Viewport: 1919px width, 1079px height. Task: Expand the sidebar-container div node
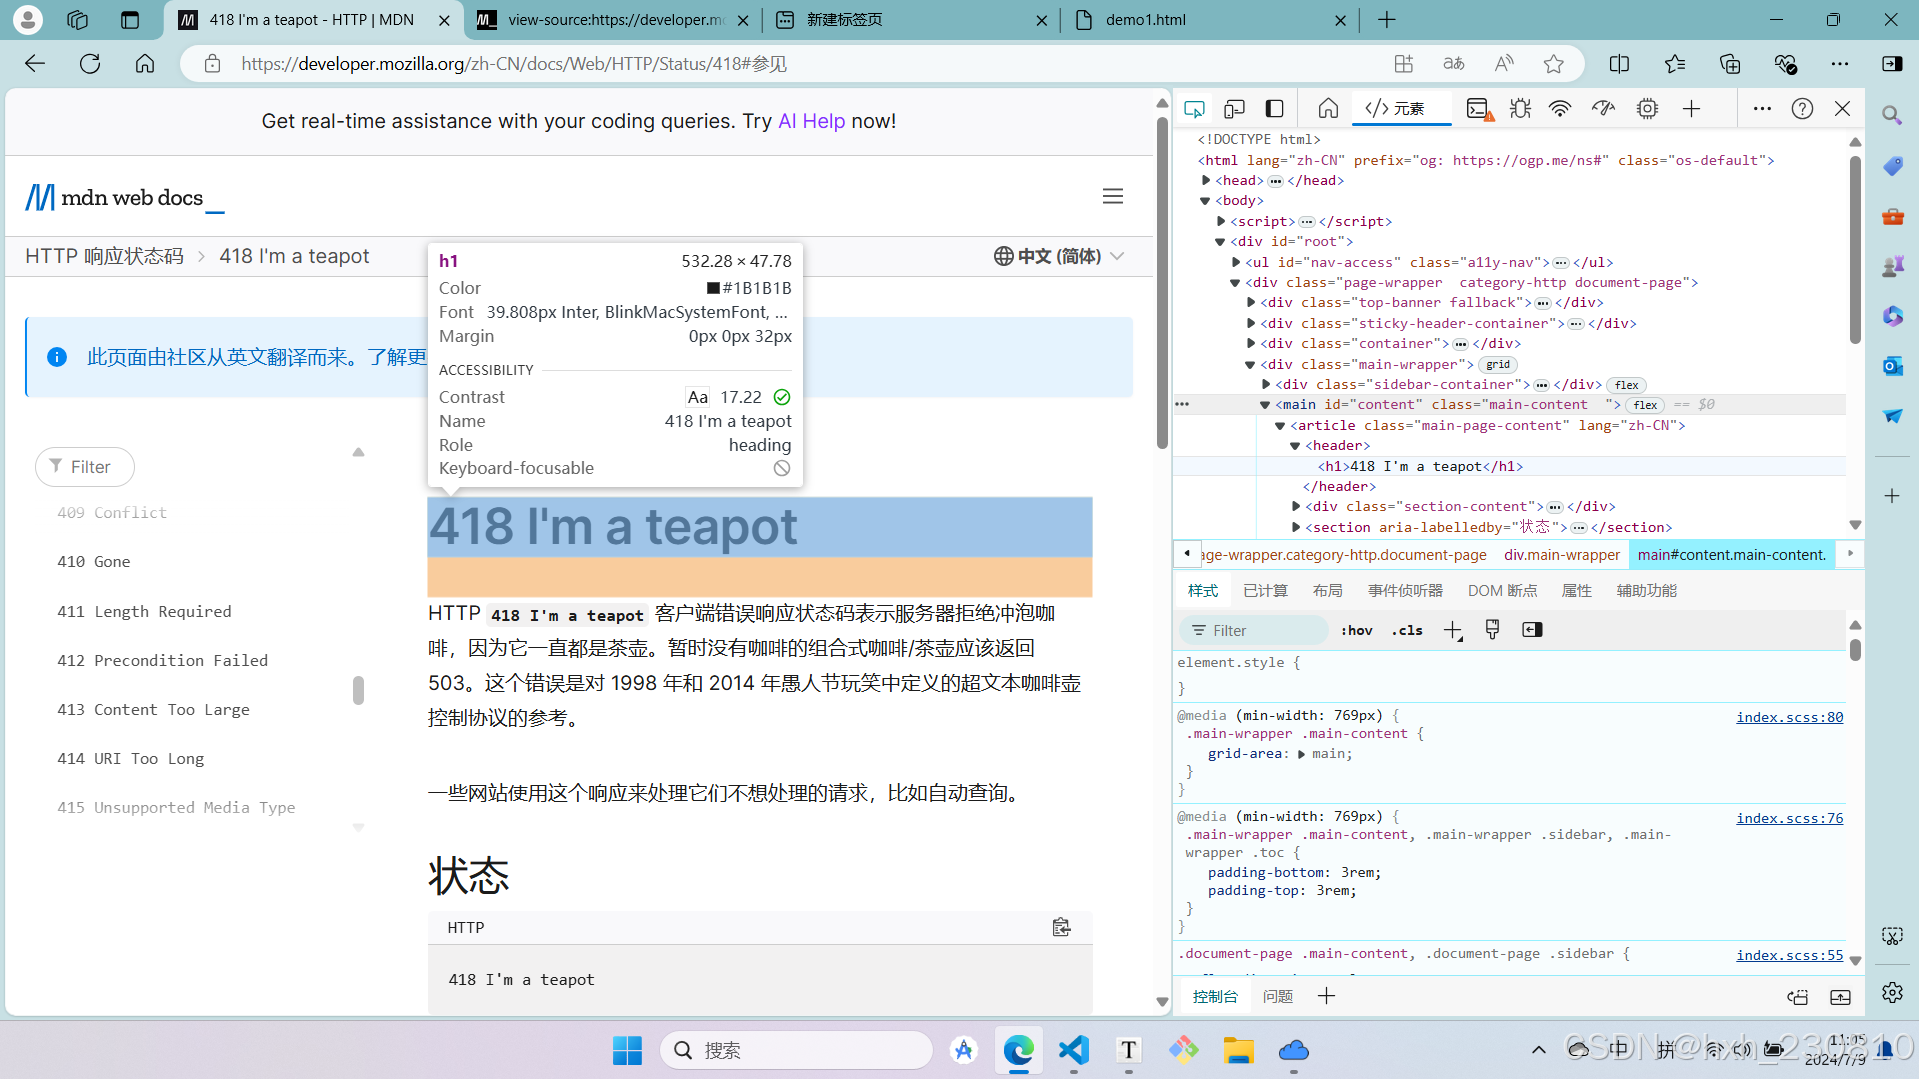pos(1266,385)
